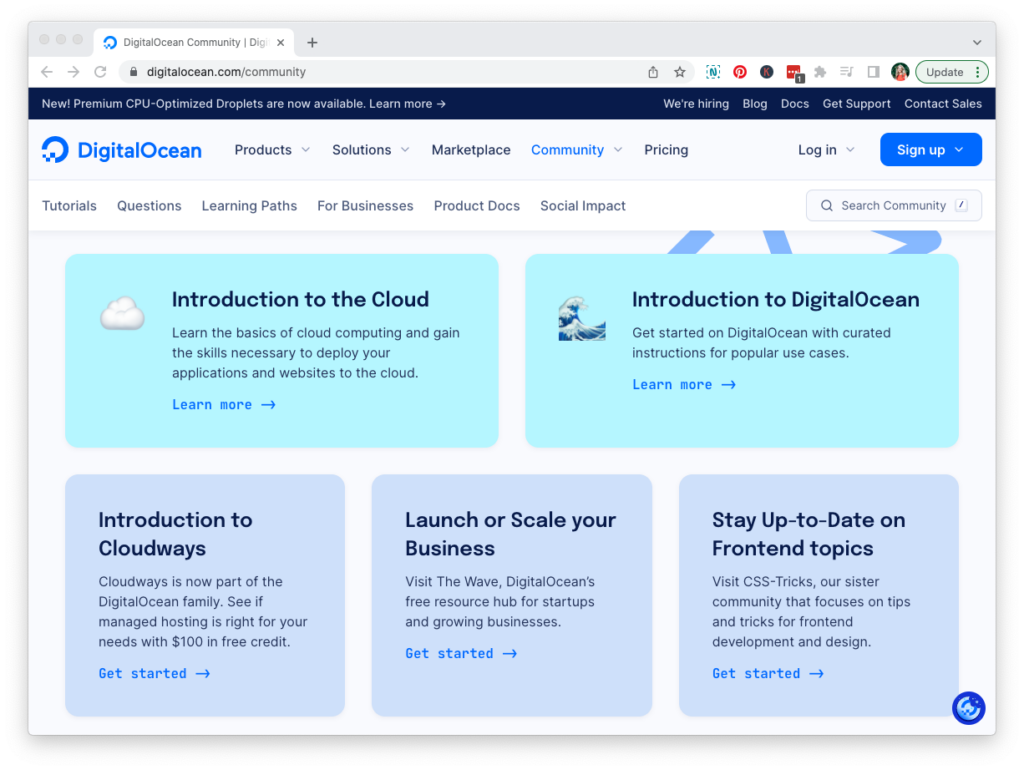Switch to the Tutorials tab
Image resolution: width=1024 pixels, height=770 pixels.
pos(69,205)
